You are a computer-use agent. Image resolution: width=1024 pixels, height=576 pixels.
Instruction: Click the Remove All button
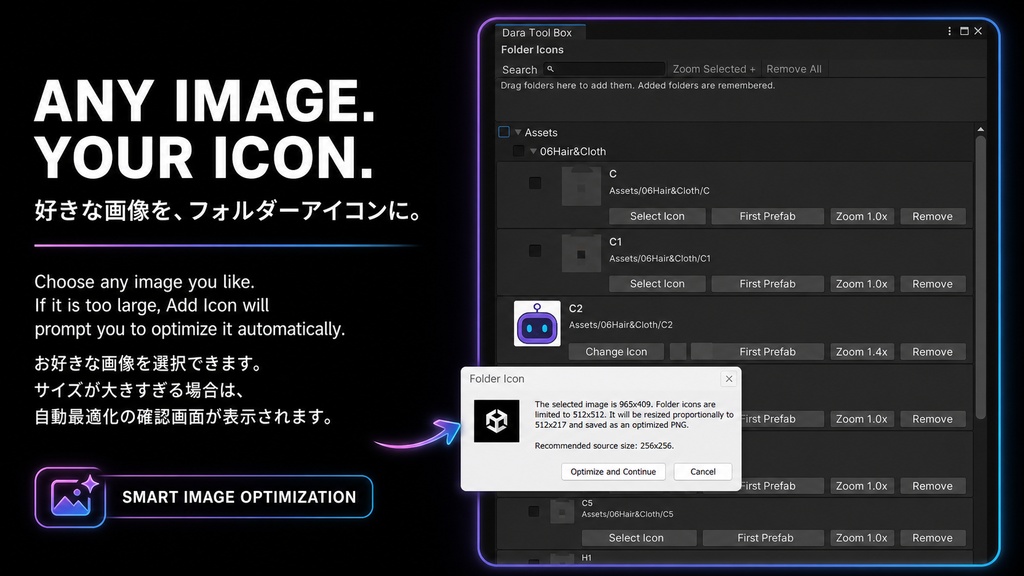[x=793, y=69]
